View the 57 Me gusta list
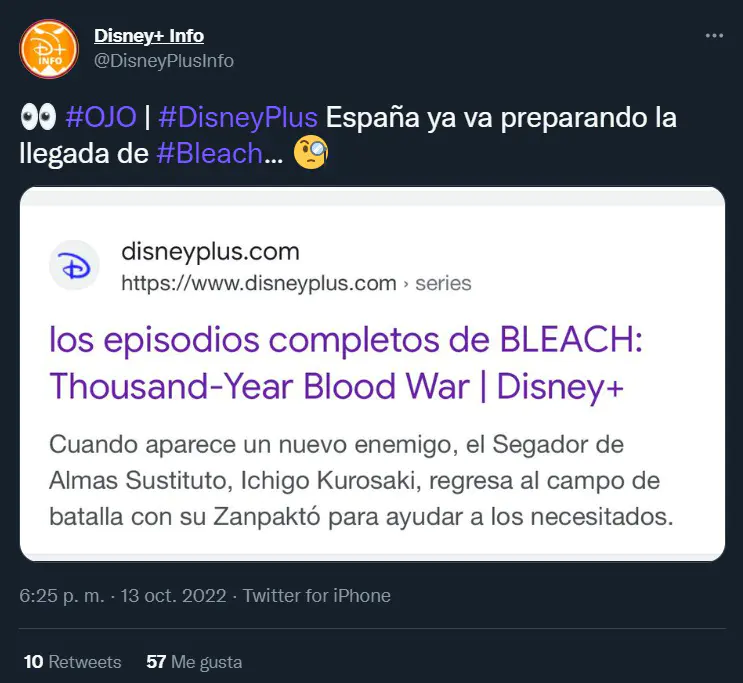Viewport: 743px width, 683px height. (194, 662)
